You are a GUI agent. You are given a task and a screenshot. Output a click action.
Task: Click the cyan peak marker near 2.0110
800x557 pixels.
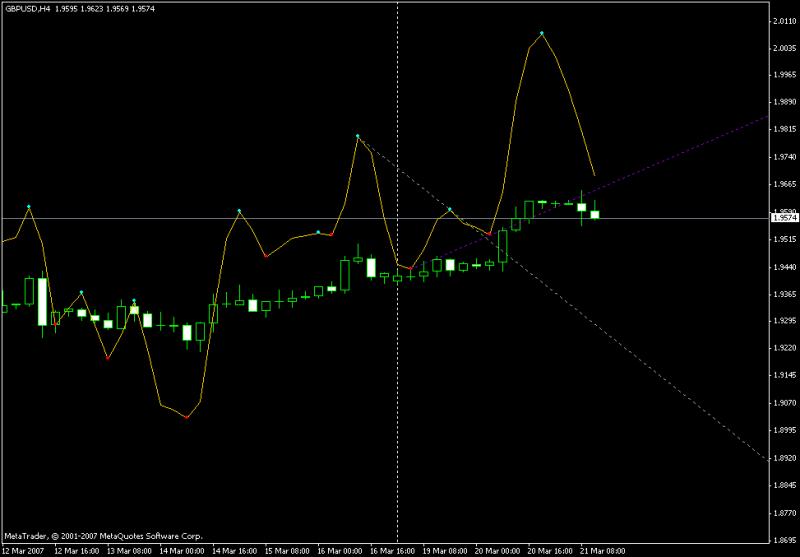click(542, 33)
